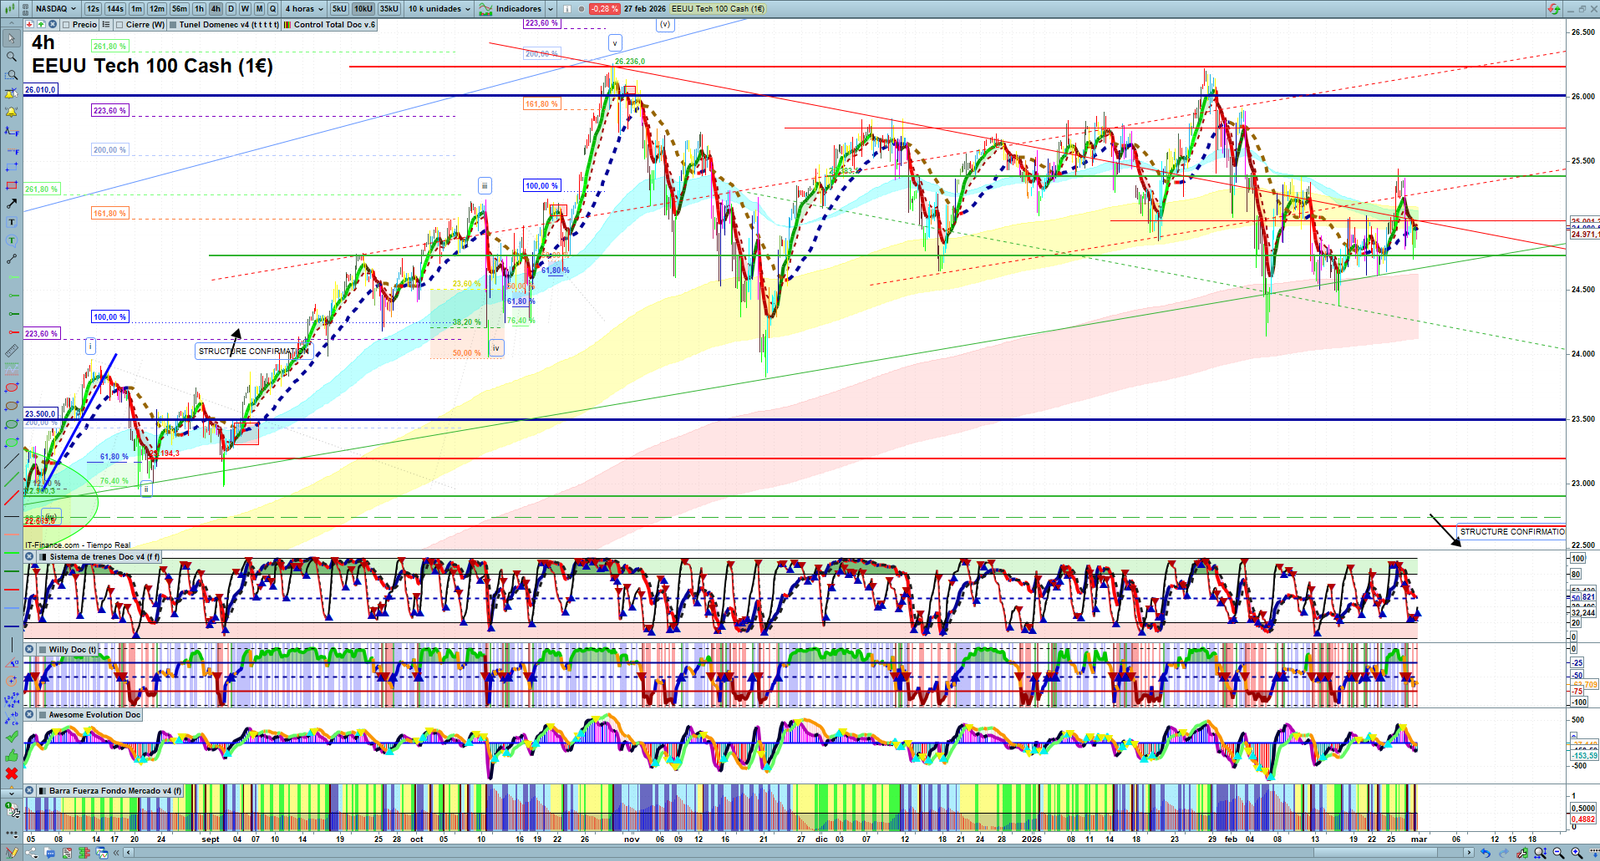The width and height of the screenshot is (1600, 861).
Task: Click the blue X remove icon beside Precio
Action: (52, 25)
